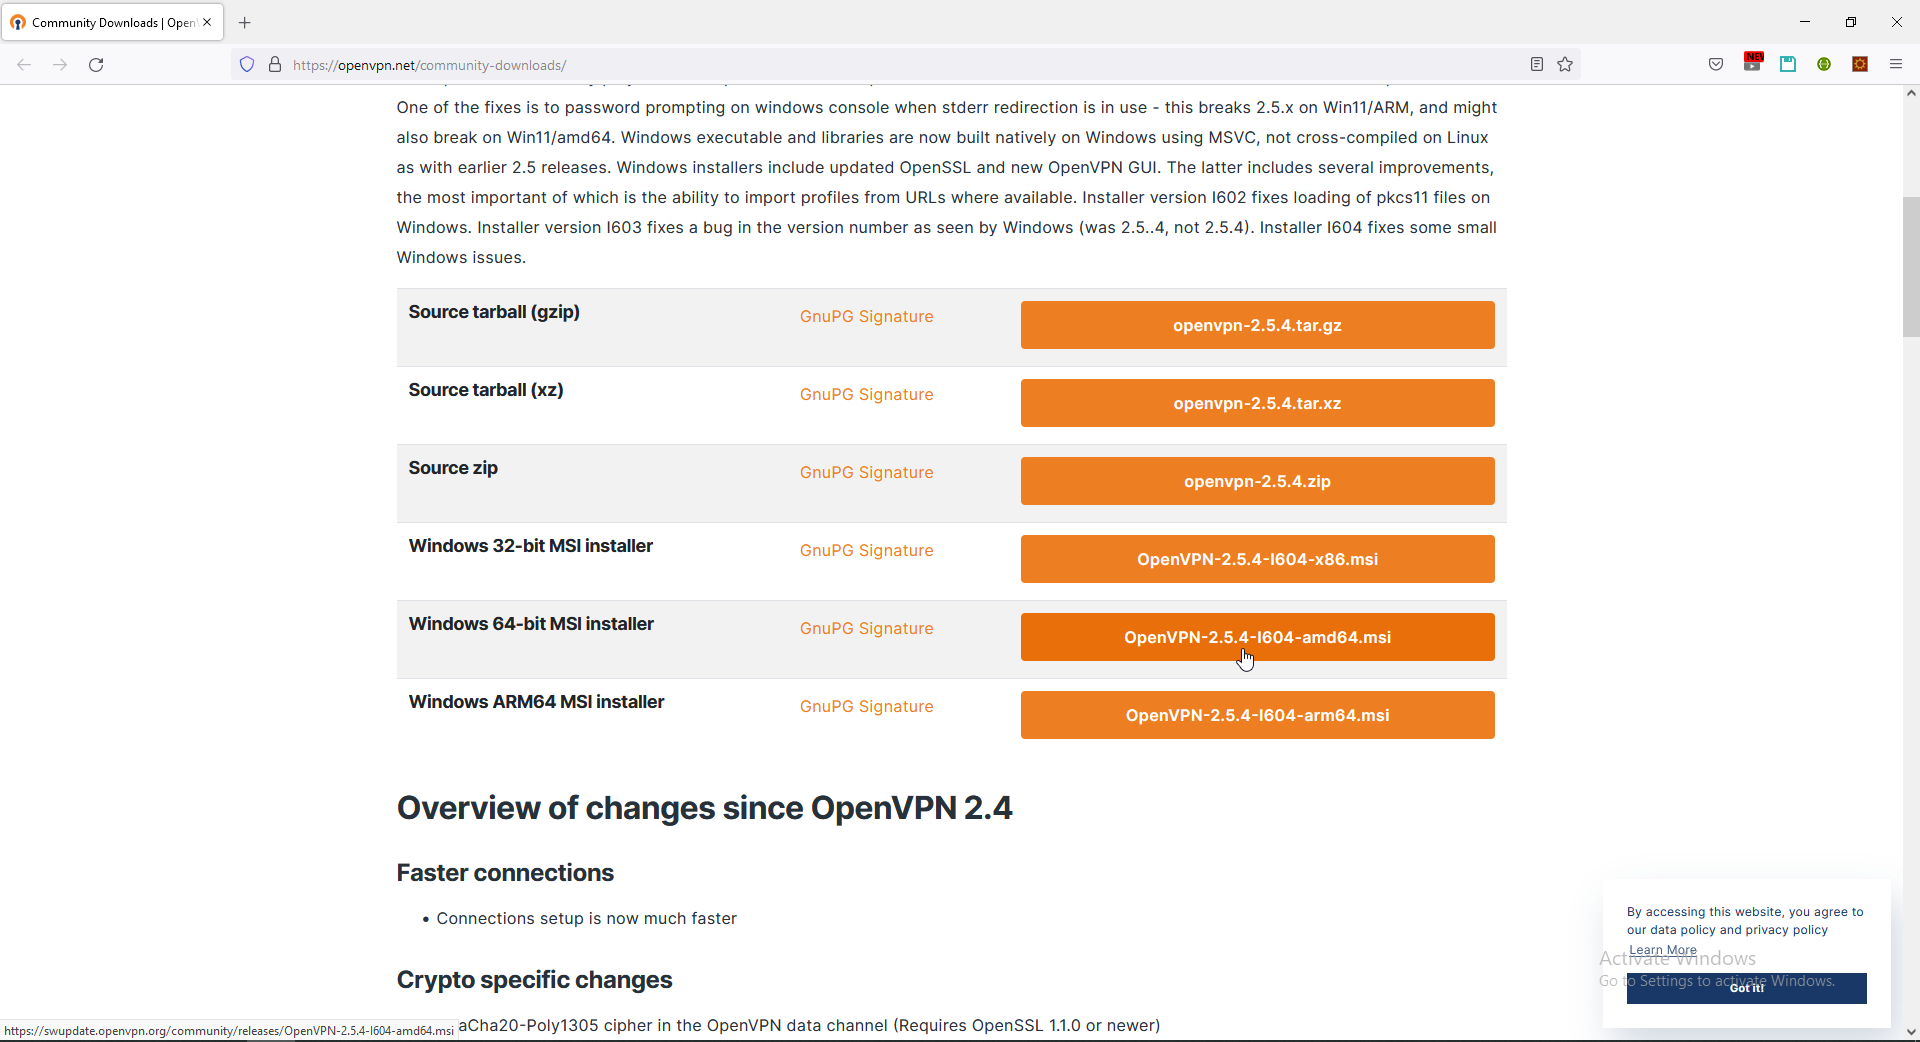Select the Community Downloads tab
This screenshot has width=1920, height=1042.
pyautogui.click(x=113, y=22)
